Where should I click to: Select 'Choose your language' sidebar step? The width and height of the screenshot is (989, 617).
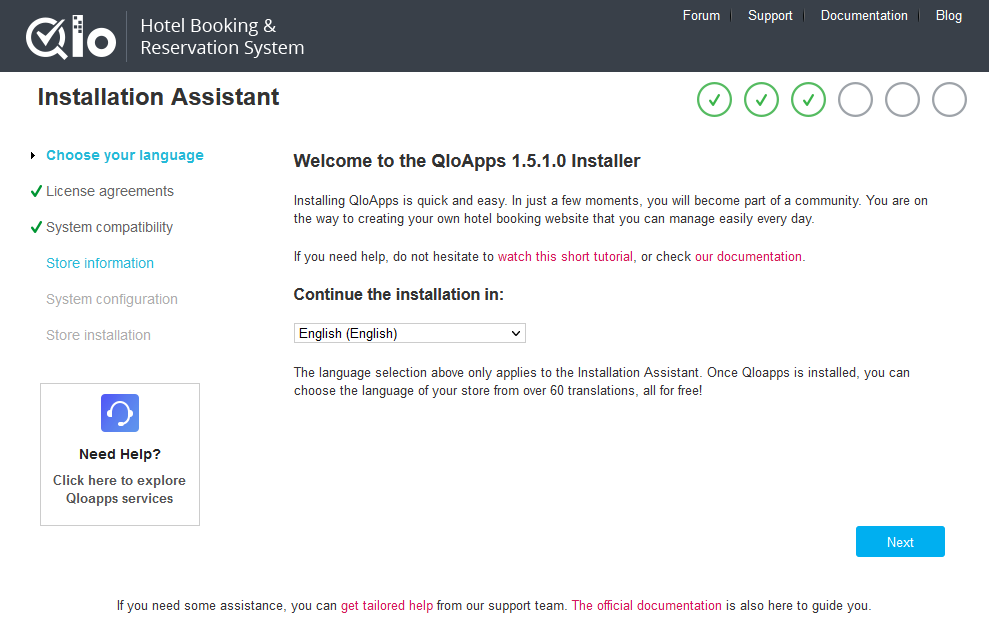click(x=124, y=155)
